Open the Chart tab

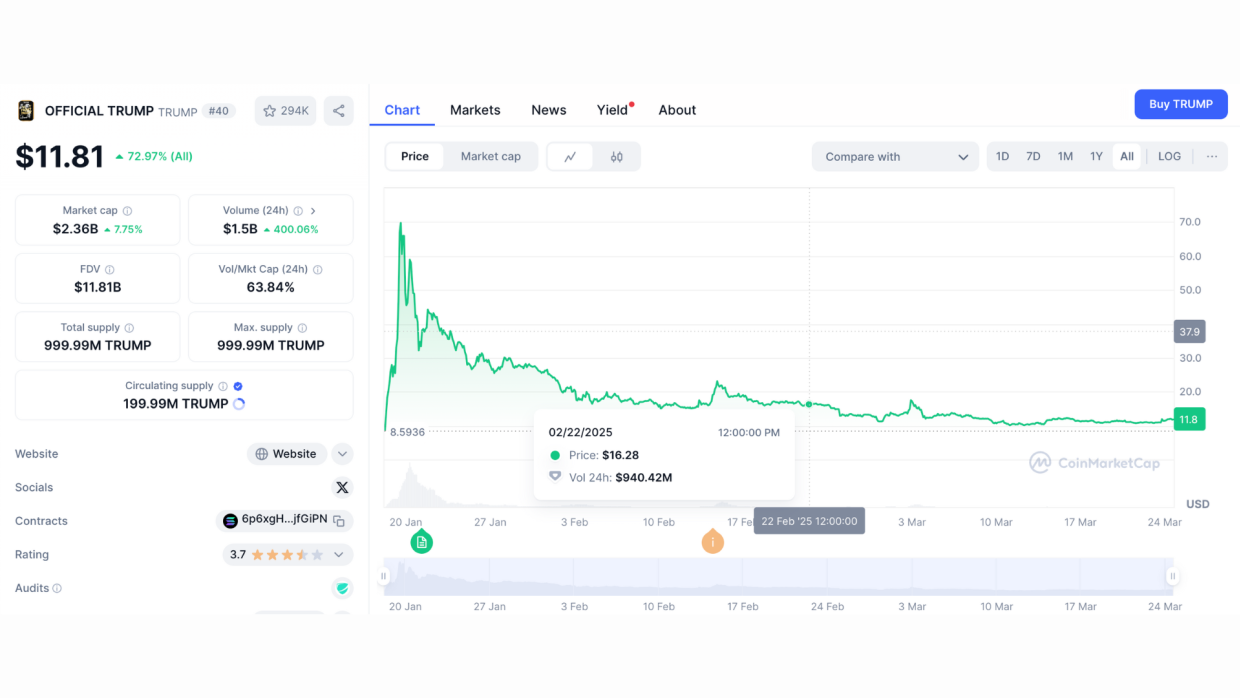(402, 110)
